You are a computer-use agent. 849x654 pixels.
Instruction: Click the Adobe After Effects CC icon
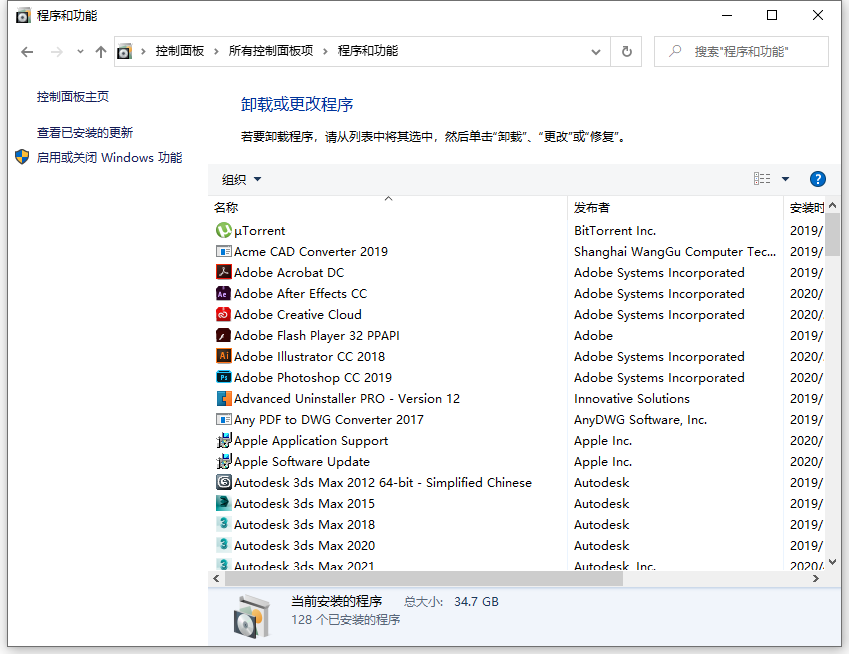pos(224,293)
